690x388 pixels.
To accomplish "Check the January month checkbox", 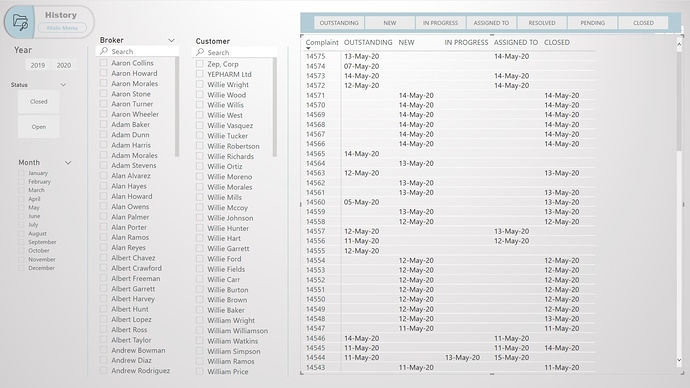I will 21,173.
